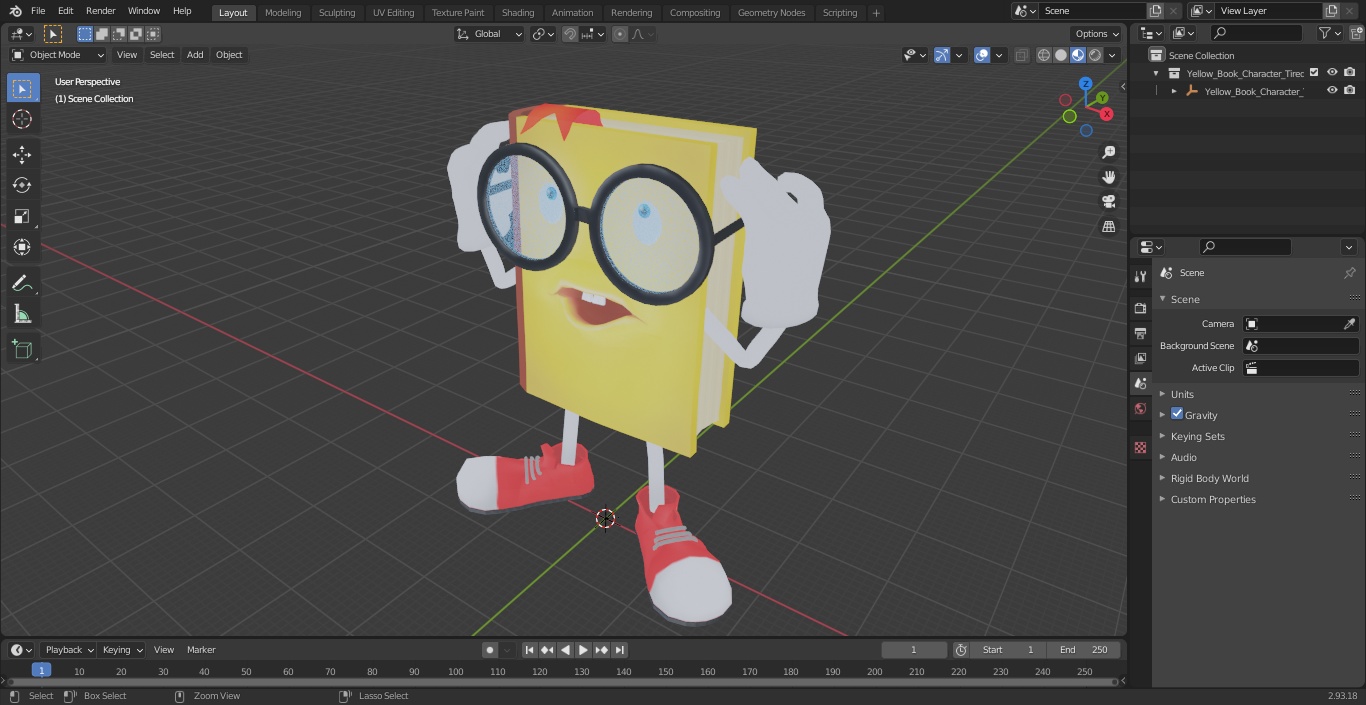1366x705 pixels.
Task: Open the Tool properties tab
Action: tap(1140, 276)
